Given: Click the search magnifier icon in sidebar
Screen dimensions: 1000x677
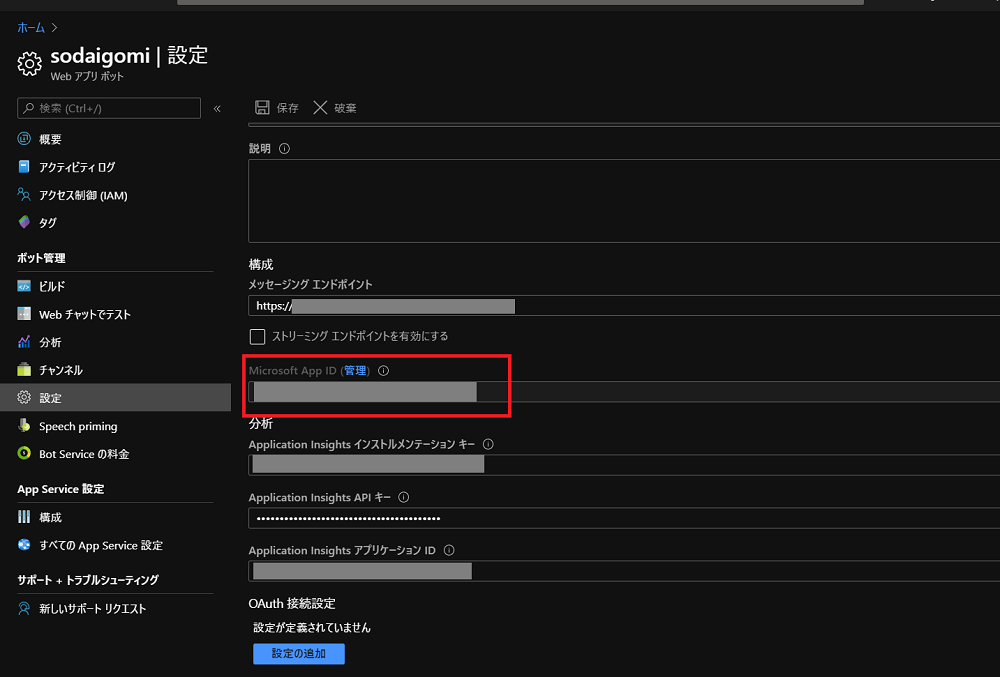Looking at the screenshot, I should pyautogui.click(x=29, y=108).
